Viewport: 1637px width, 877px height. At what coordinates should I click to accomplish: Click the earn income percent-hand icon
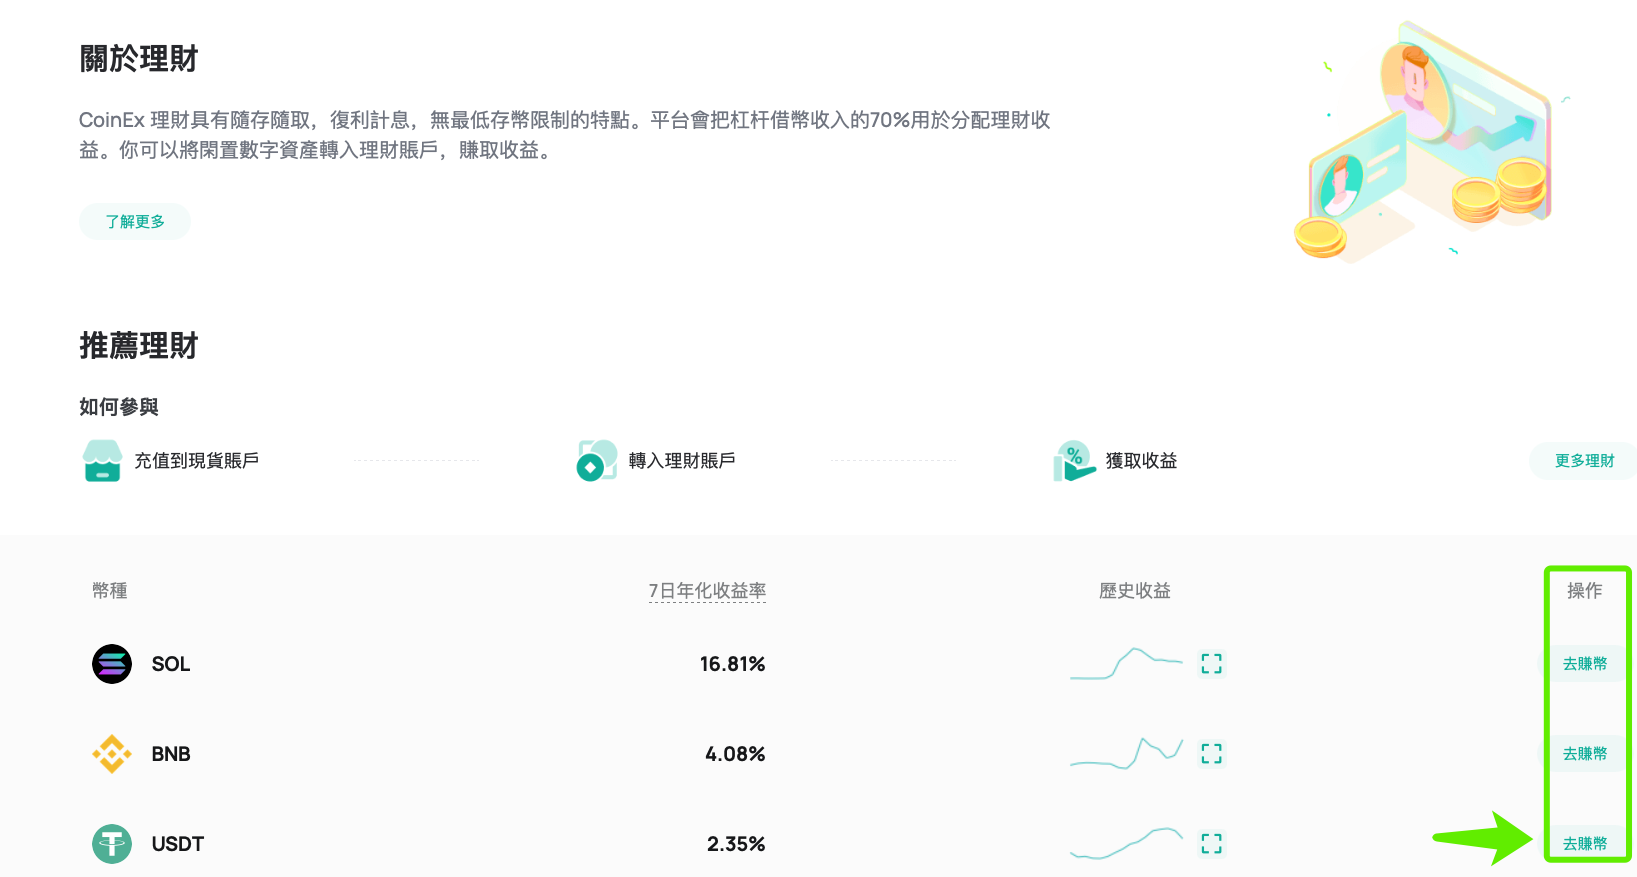[x=1073, y=461]
